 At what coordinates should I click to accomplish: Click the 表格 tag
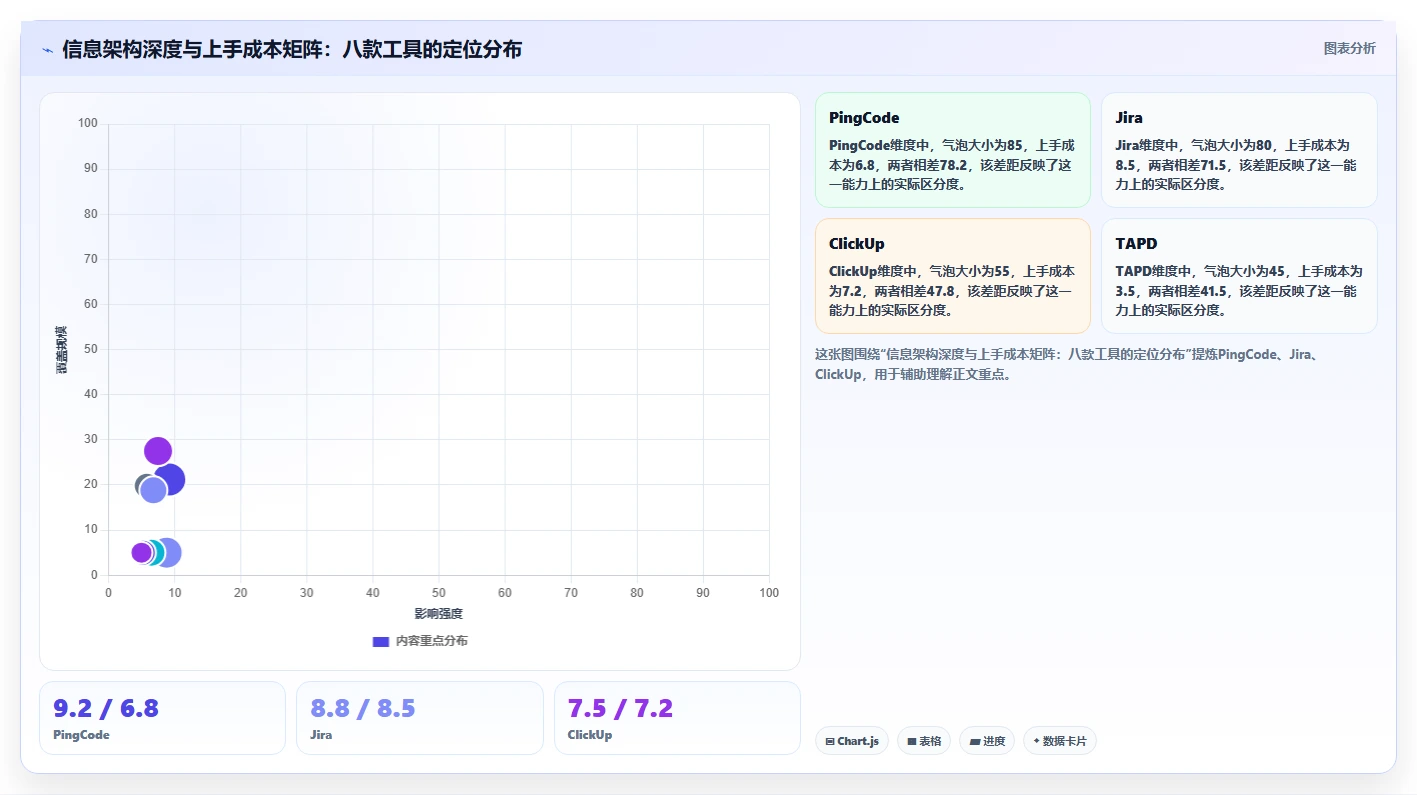tap(924, 741)
